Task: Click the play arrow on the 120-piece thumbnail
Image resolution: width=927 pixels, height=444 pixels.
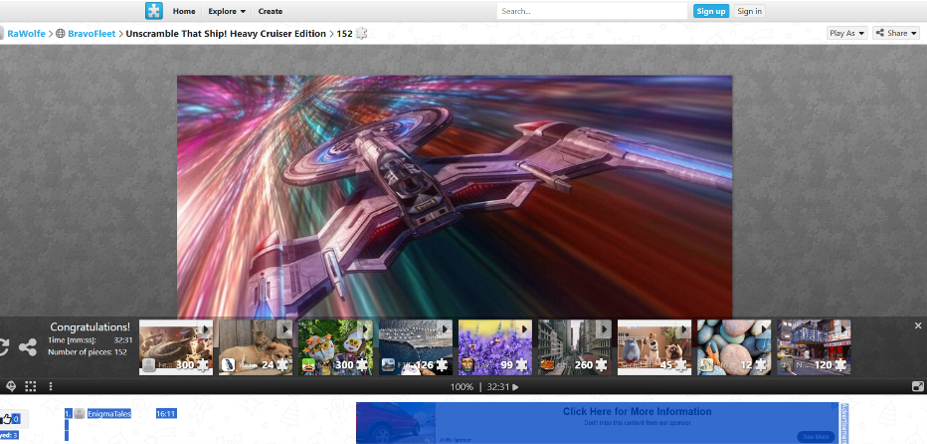Action: pos(843,329)
